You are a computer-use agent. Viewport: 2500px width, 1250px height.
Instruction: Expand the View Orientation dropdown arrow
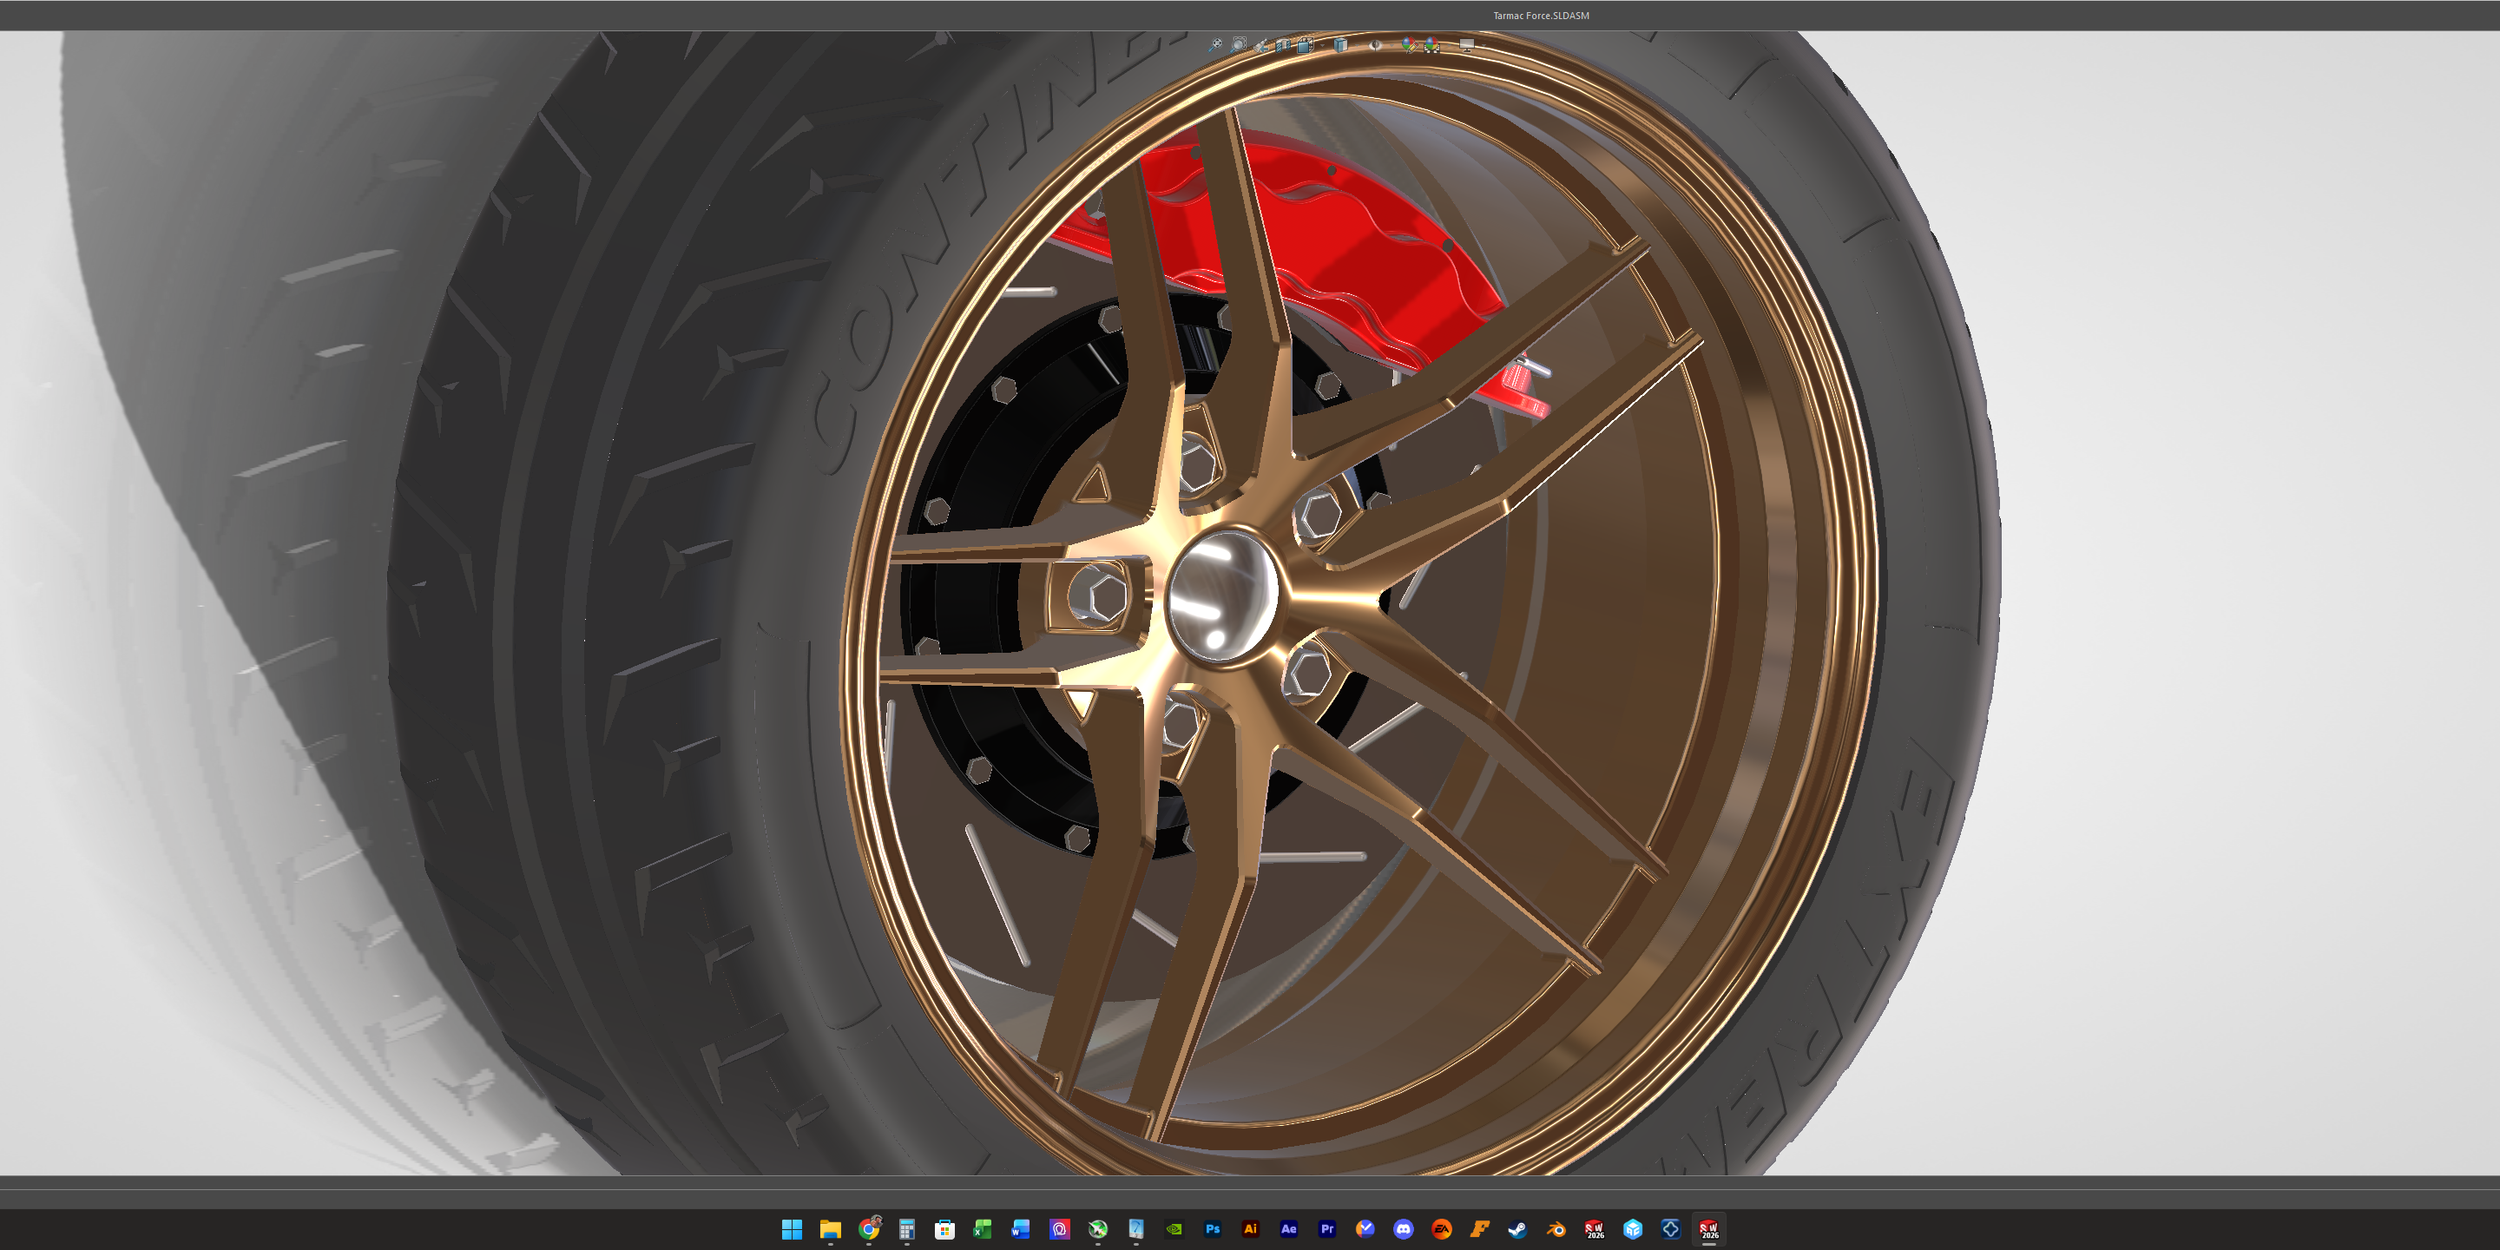(x=1322, y=45)
